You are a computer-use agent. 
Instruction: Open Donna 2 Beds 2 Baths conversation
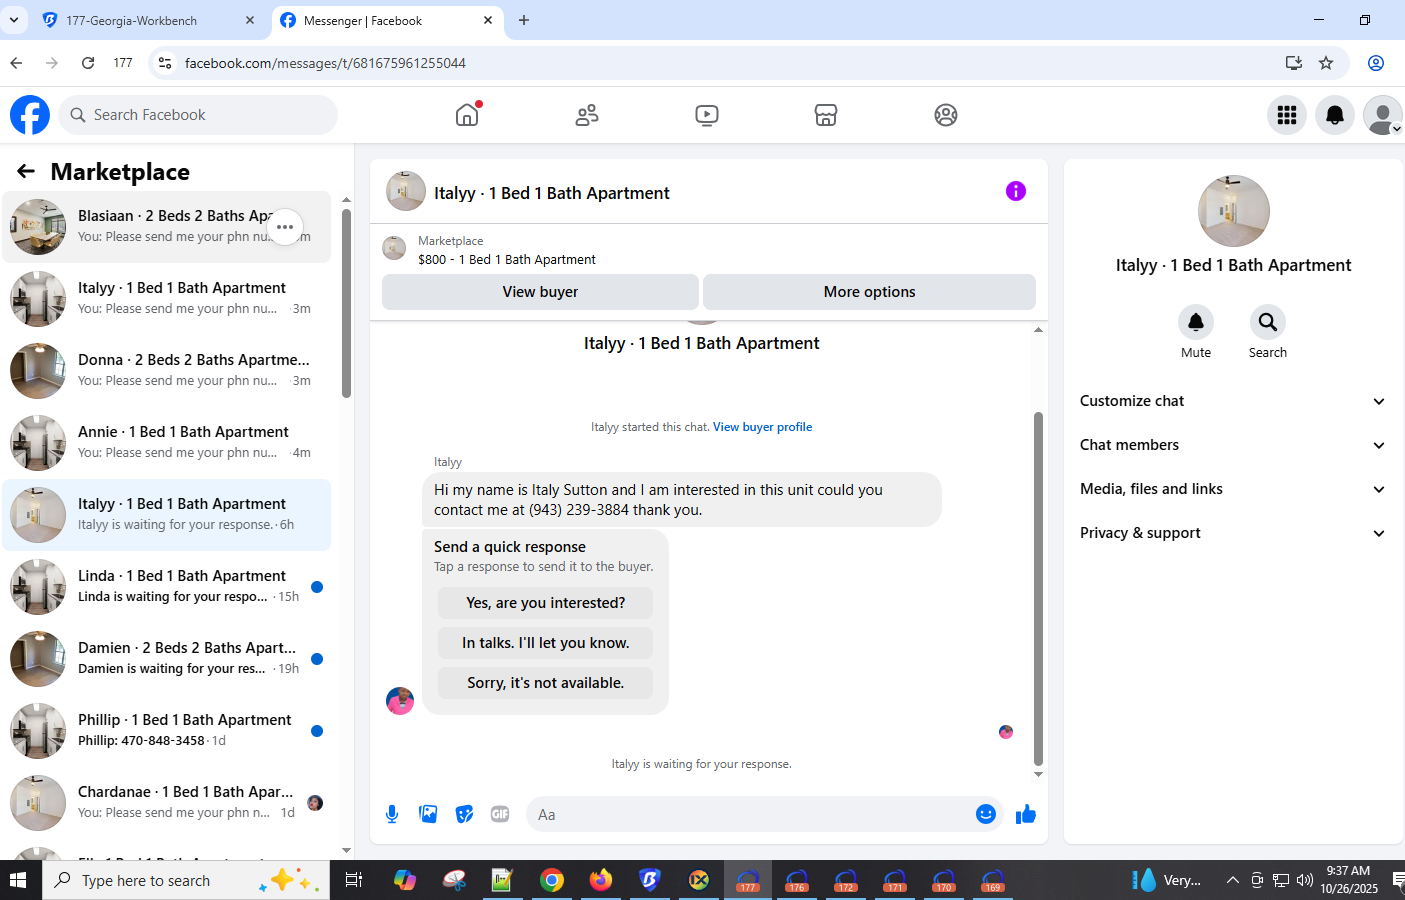pos(166,371)
